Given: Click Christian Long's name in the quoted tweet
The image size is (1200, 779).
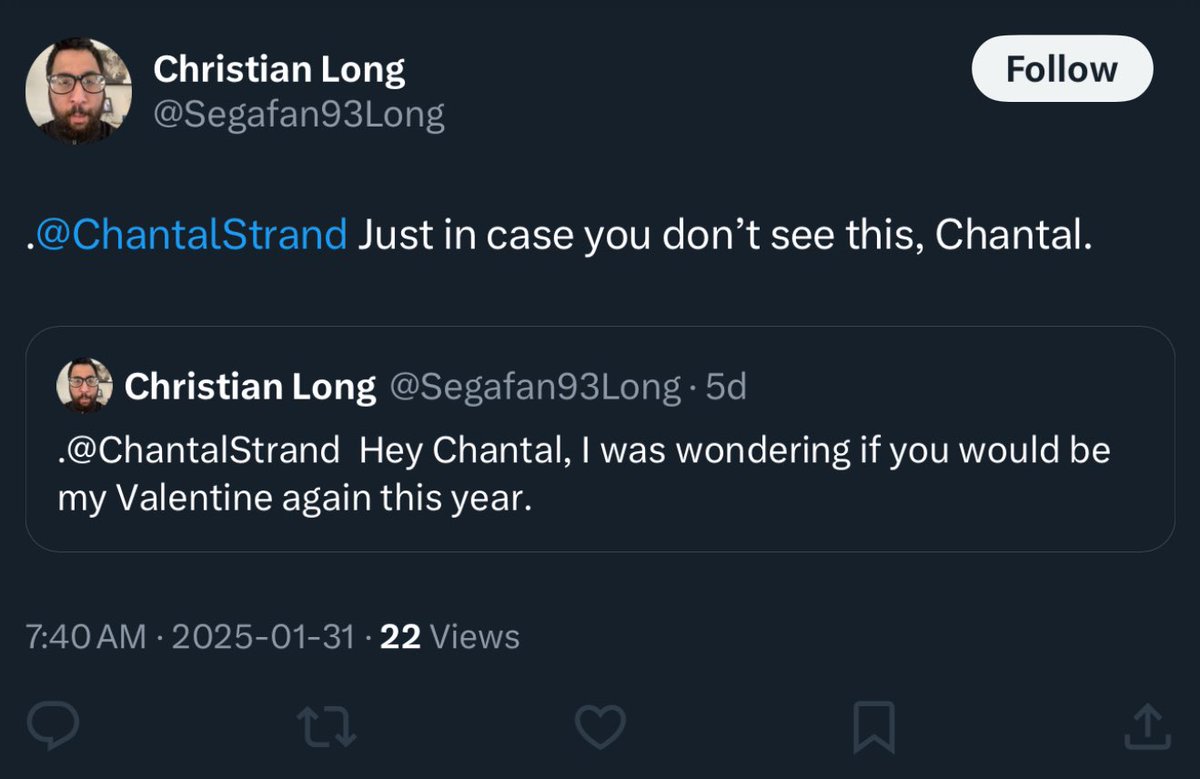Looking at the screenshot, I should 250,386.
